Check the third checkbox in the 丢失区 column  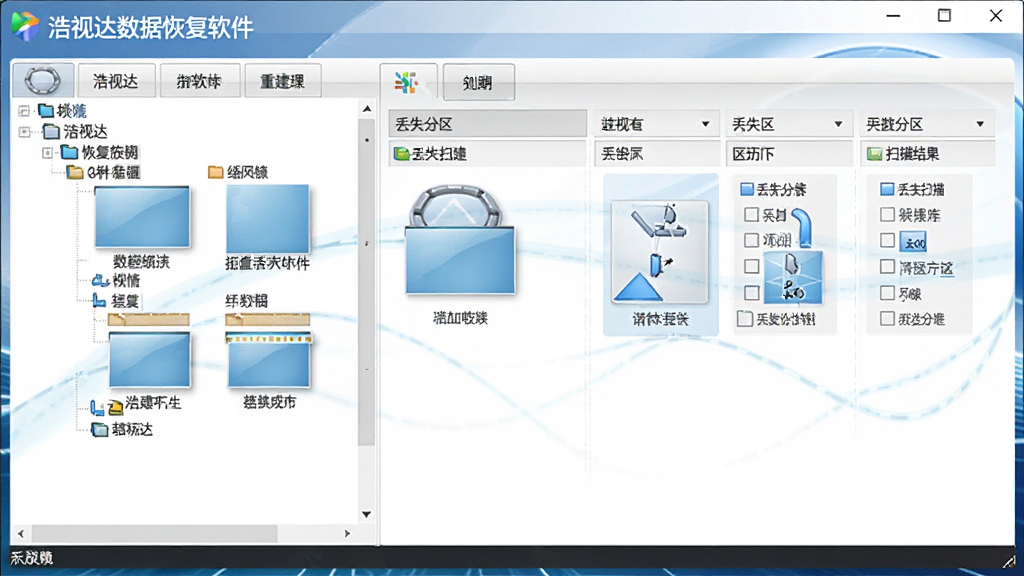[x=752, y=240]
